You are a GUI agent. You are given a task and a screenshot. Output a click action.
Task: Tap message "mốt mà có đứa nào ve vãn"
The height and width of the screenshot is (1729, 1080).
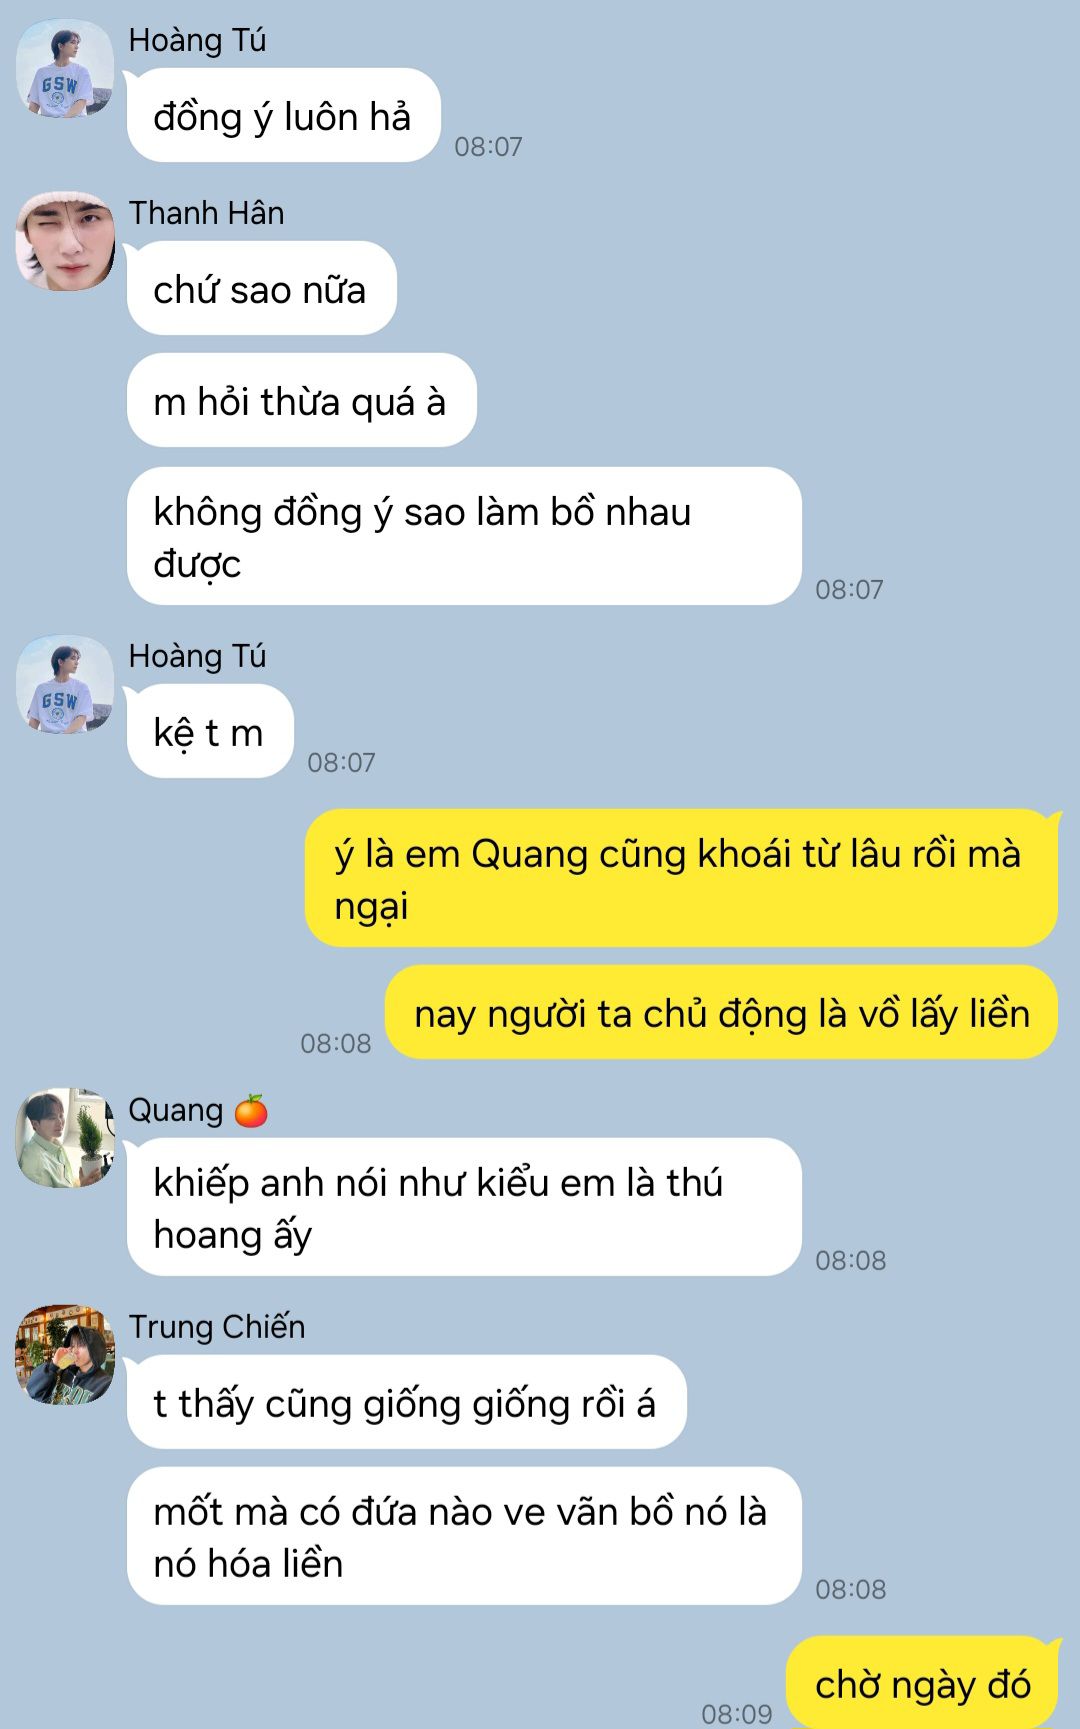(464, 1537)
